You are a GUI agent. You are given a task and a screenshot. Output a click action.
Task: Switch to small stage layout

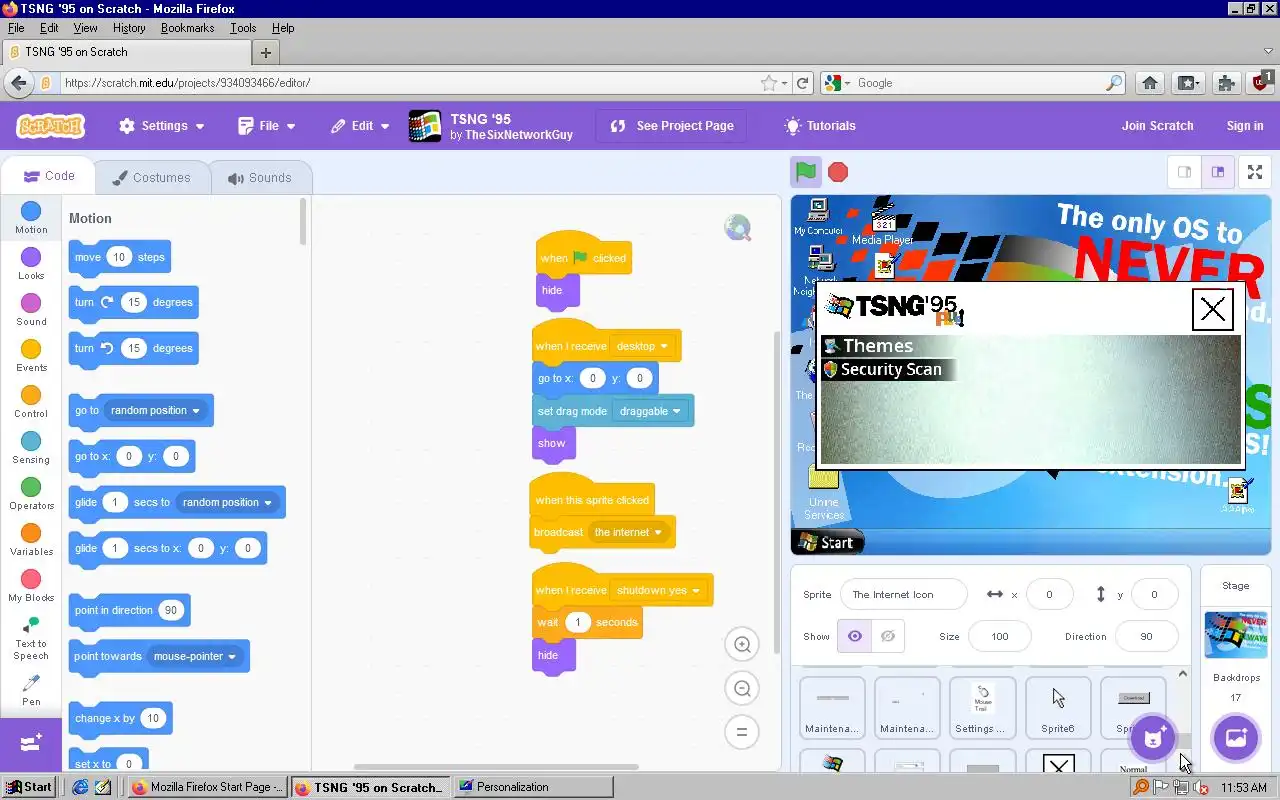1184,172
